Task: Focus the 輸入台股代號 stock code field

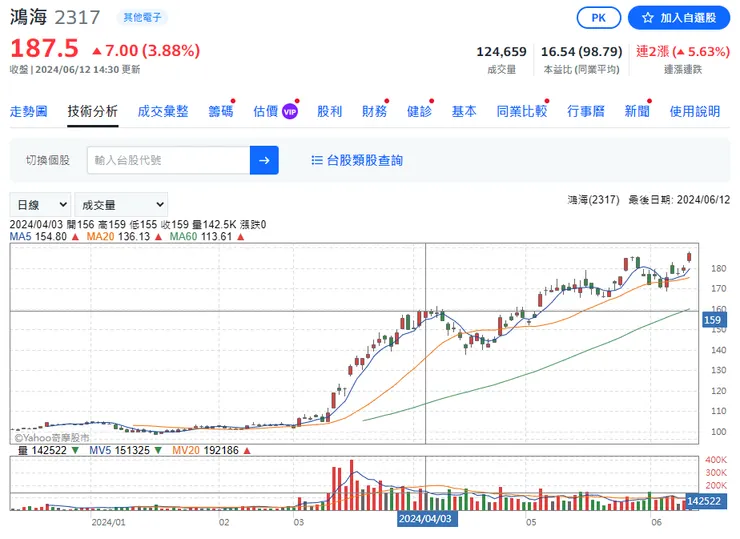Action: tap(168, 160)
